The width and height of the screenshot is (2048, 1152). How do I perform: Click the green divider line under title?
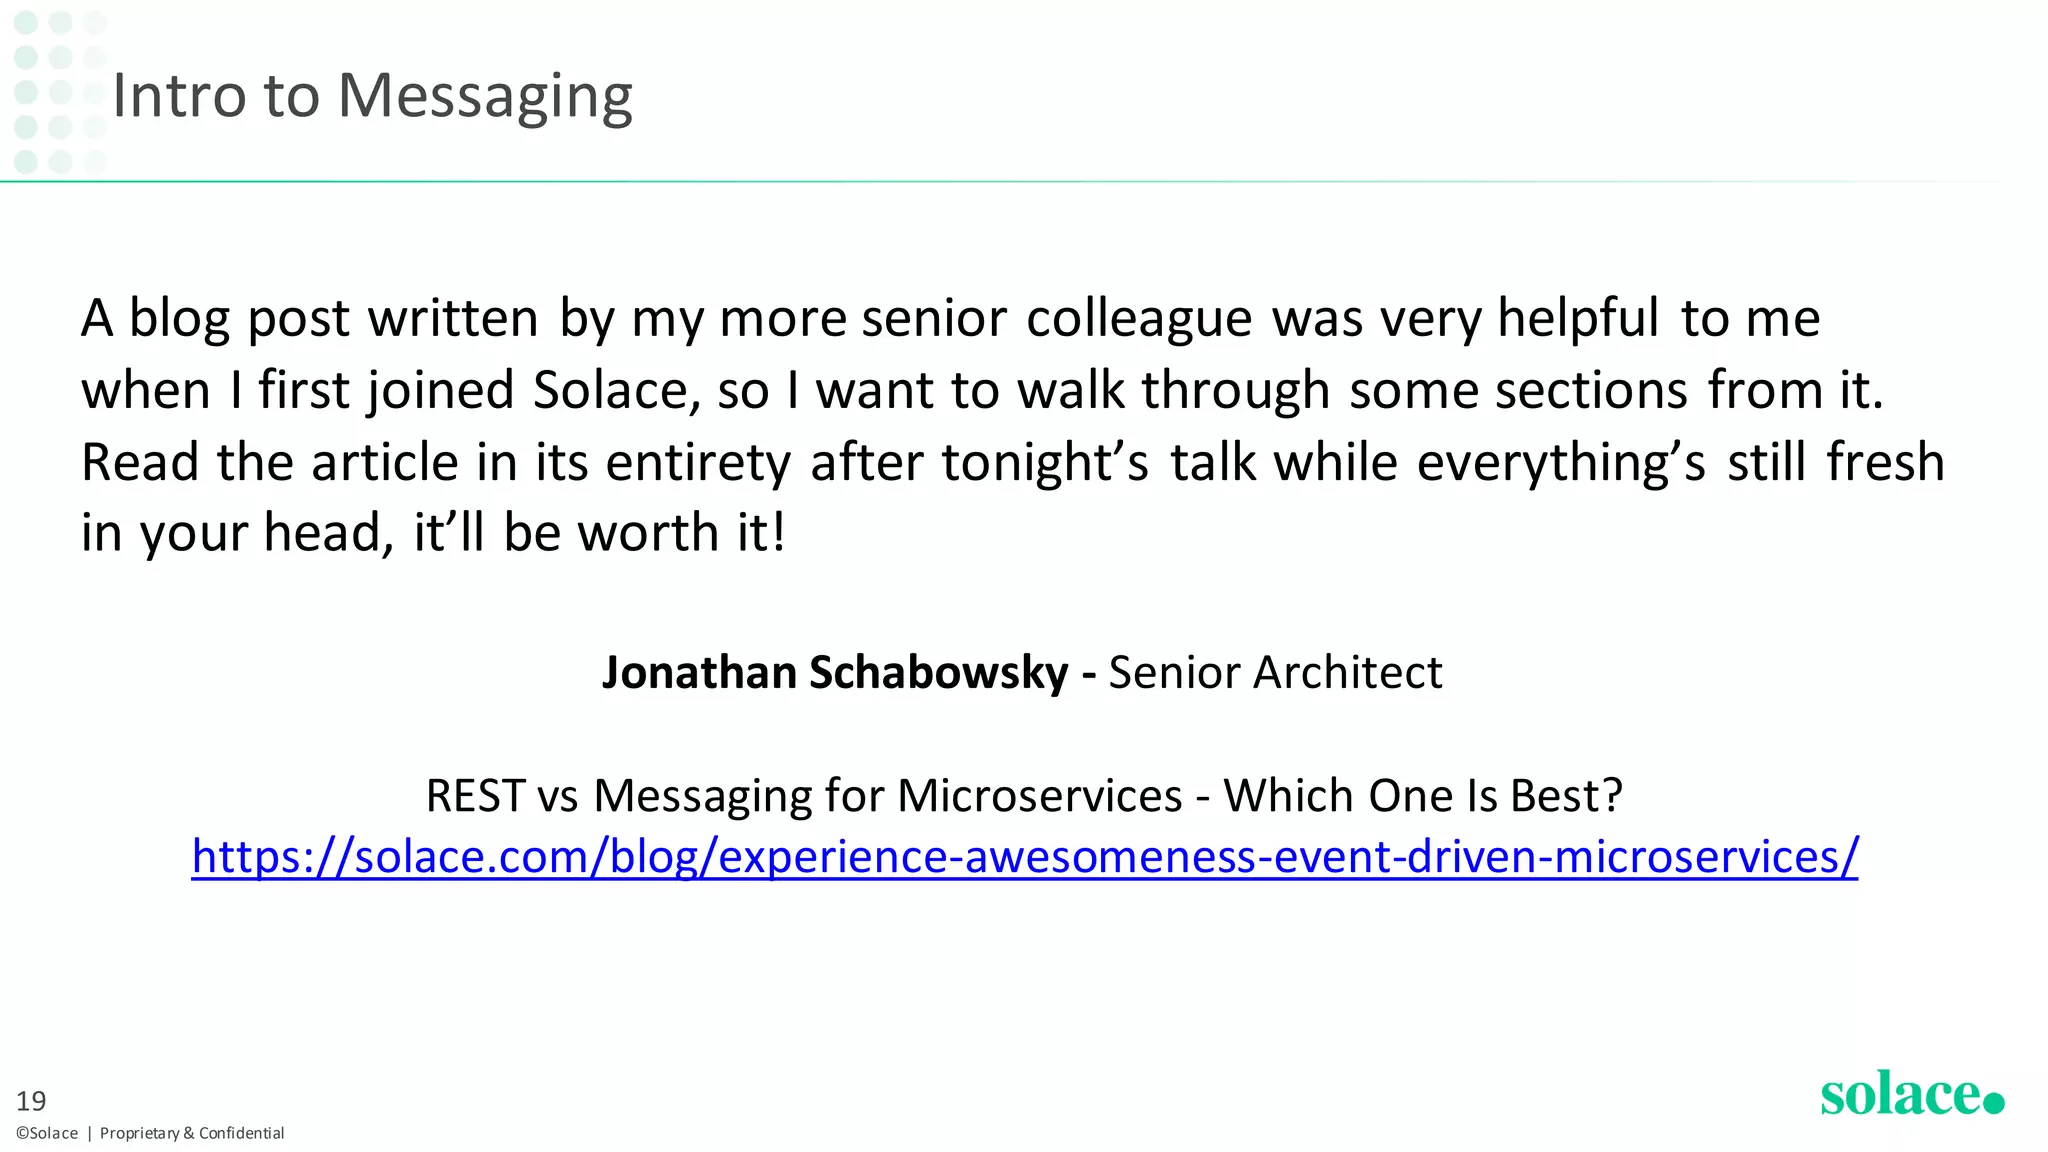1000,182
